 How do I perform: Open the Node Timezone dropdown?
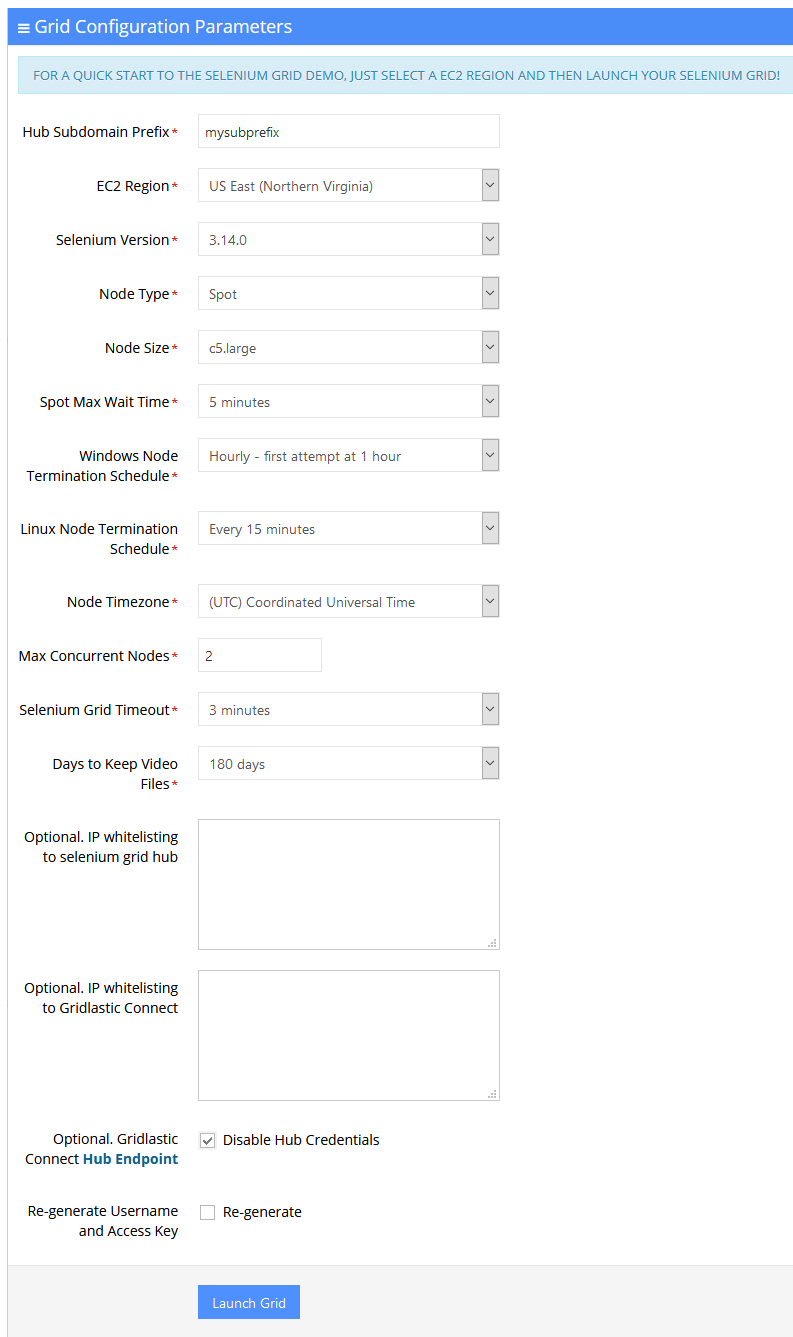(x=488, y=601)
